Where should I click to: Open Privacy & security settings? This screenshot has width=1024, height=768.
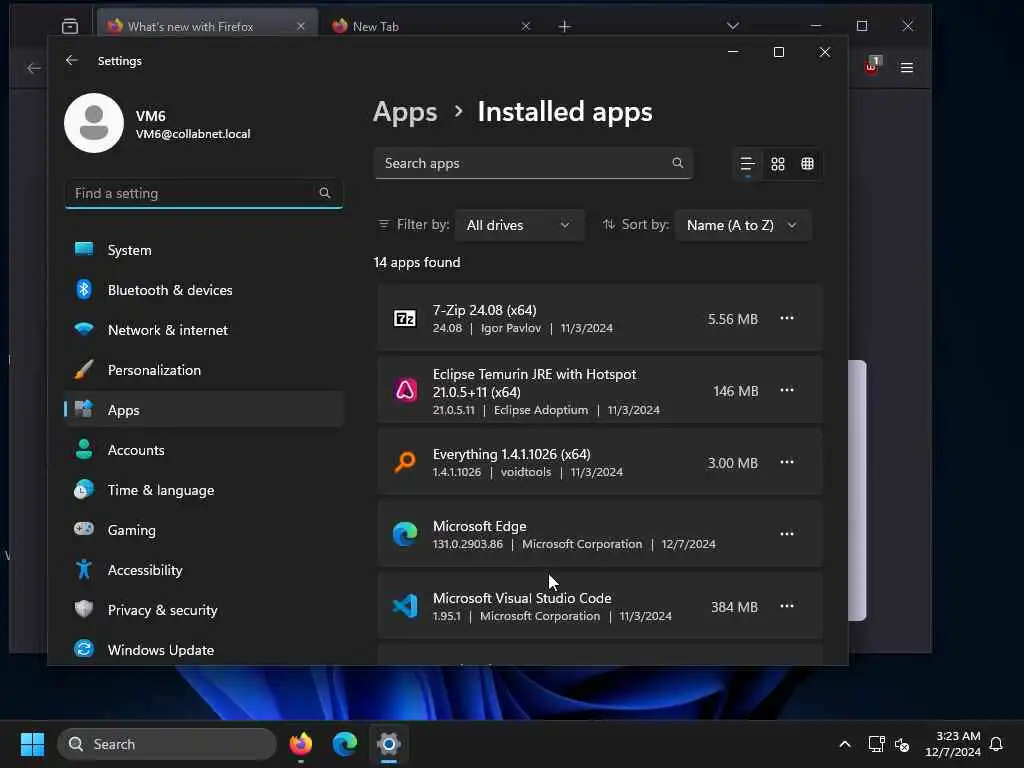pos(204,609)
